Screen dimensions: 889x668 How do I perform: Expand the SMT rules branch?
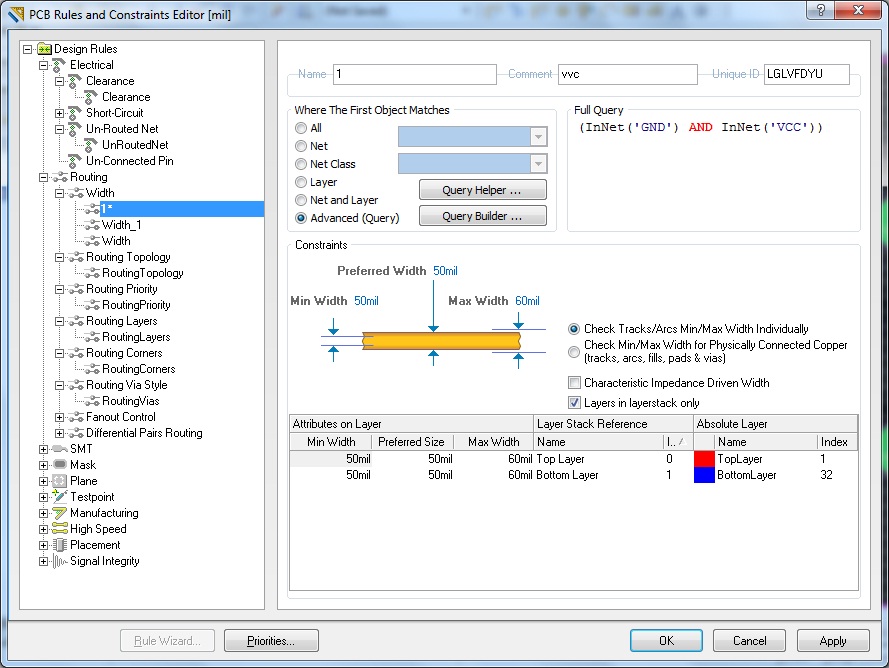(44, 449)
